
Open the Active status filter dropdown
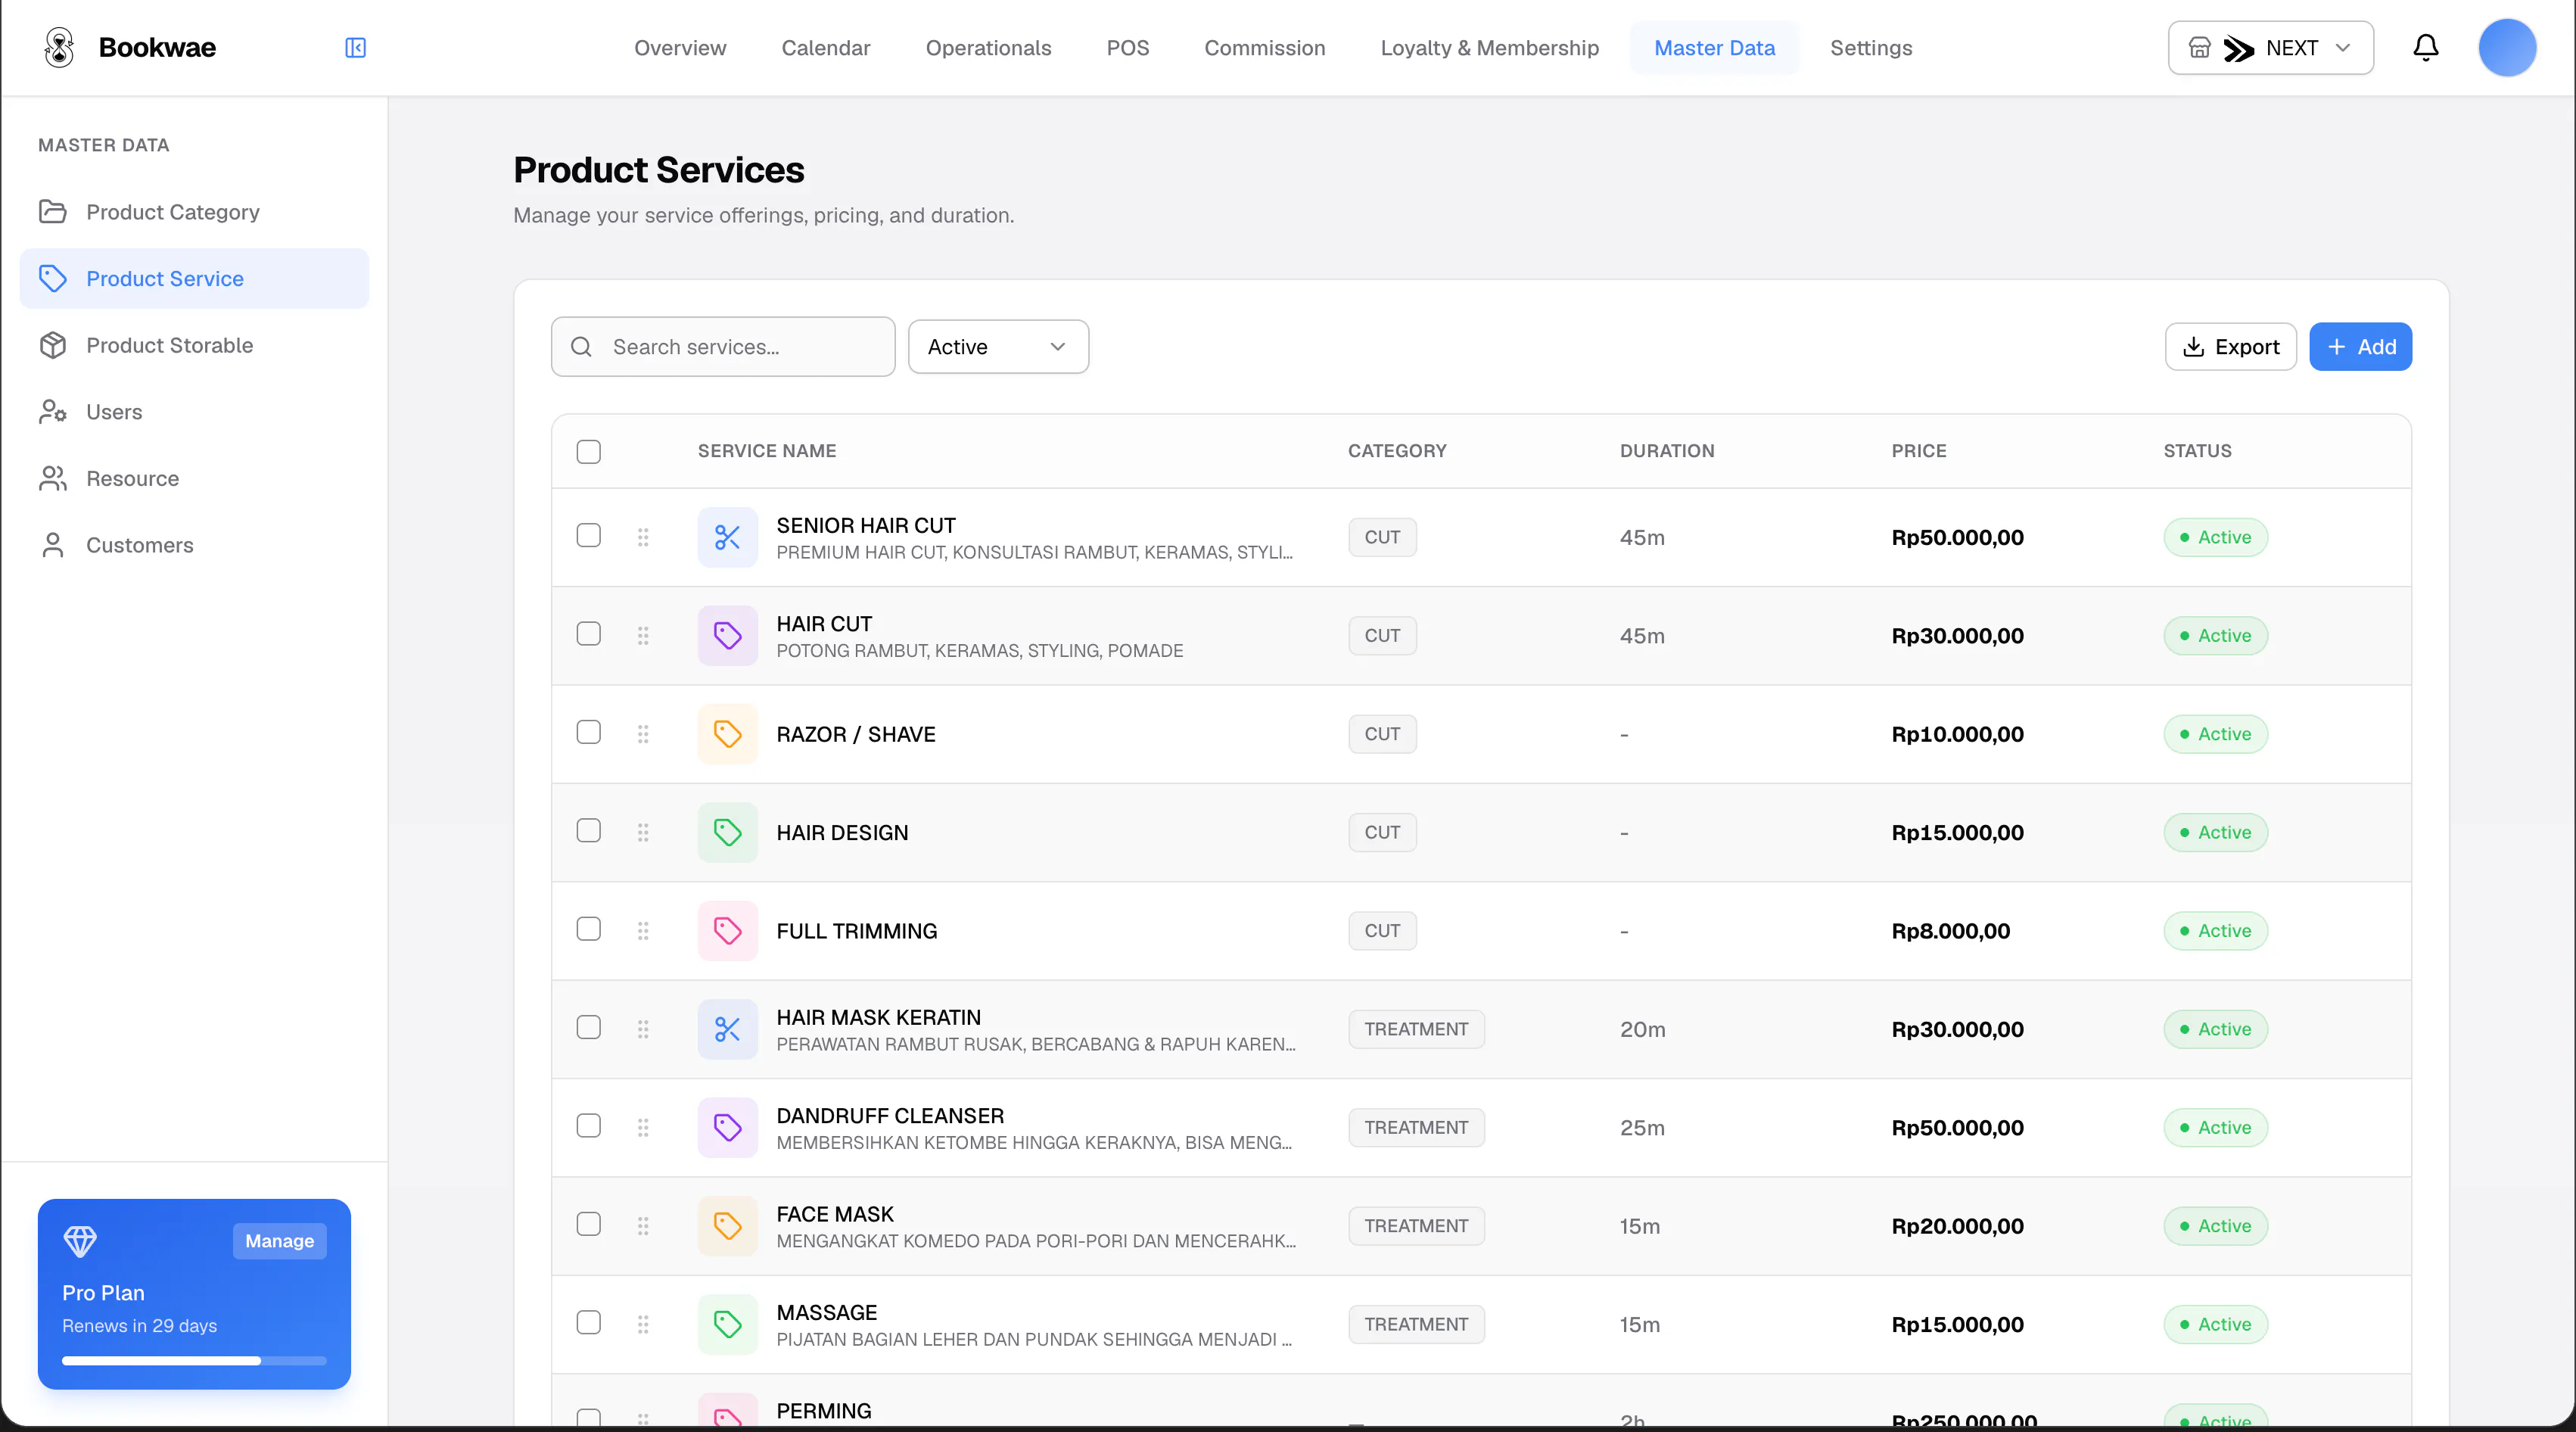(x=998, y=347)
